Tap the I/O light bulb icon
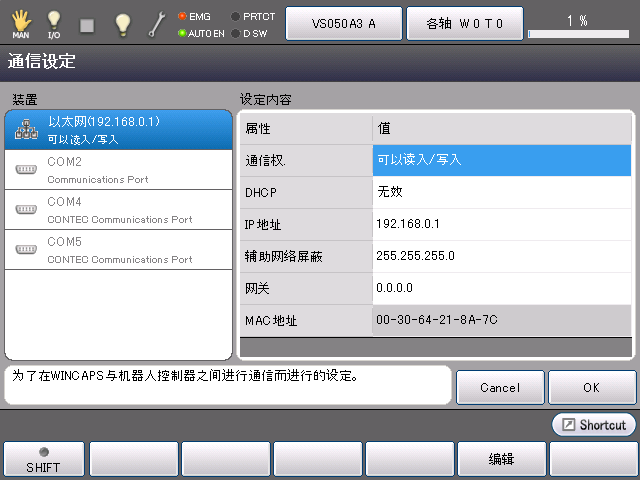This screenshot has height=480, width=640. click(x=54, y=24)
